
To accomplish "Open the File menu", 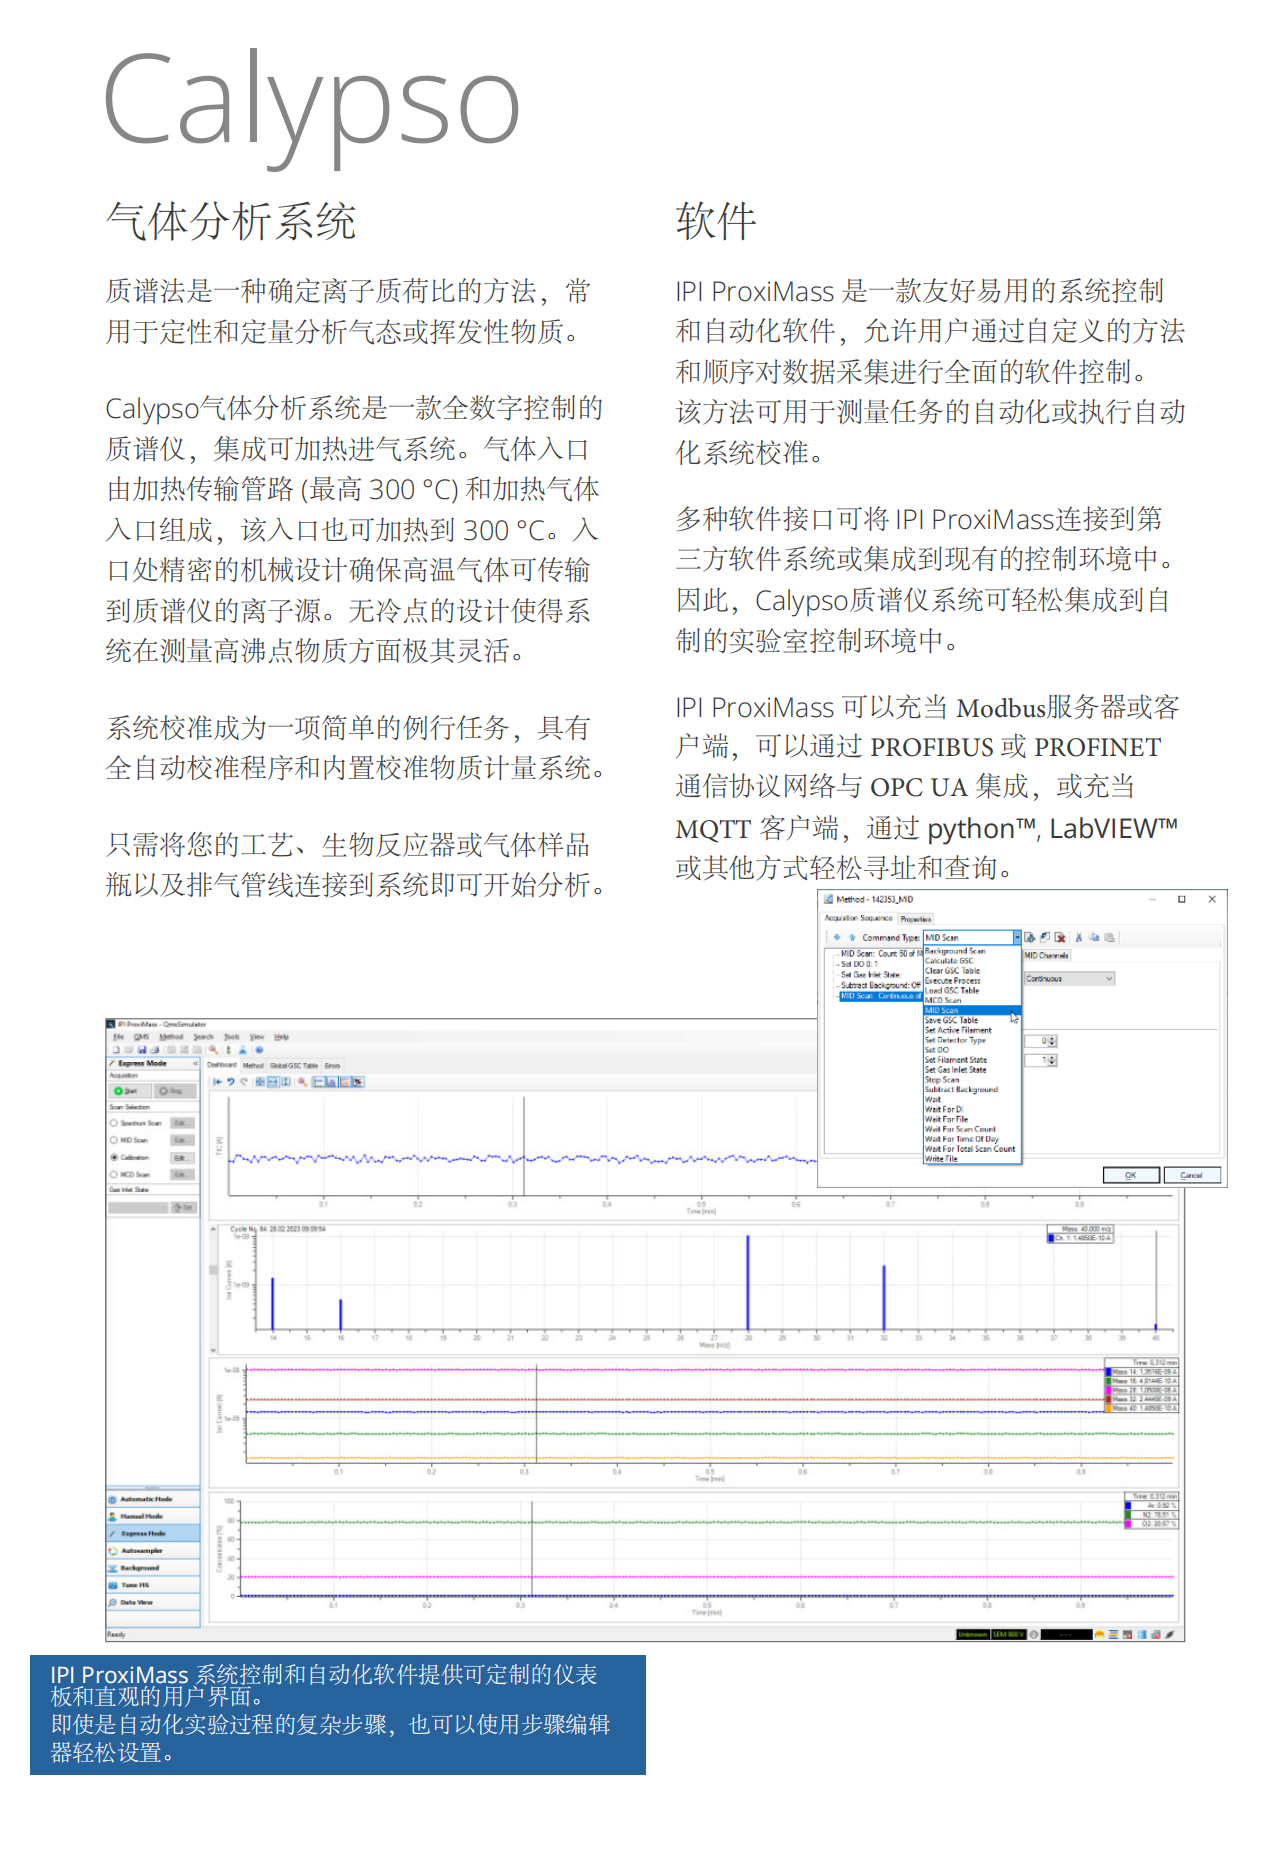I will click(118, 1037).
